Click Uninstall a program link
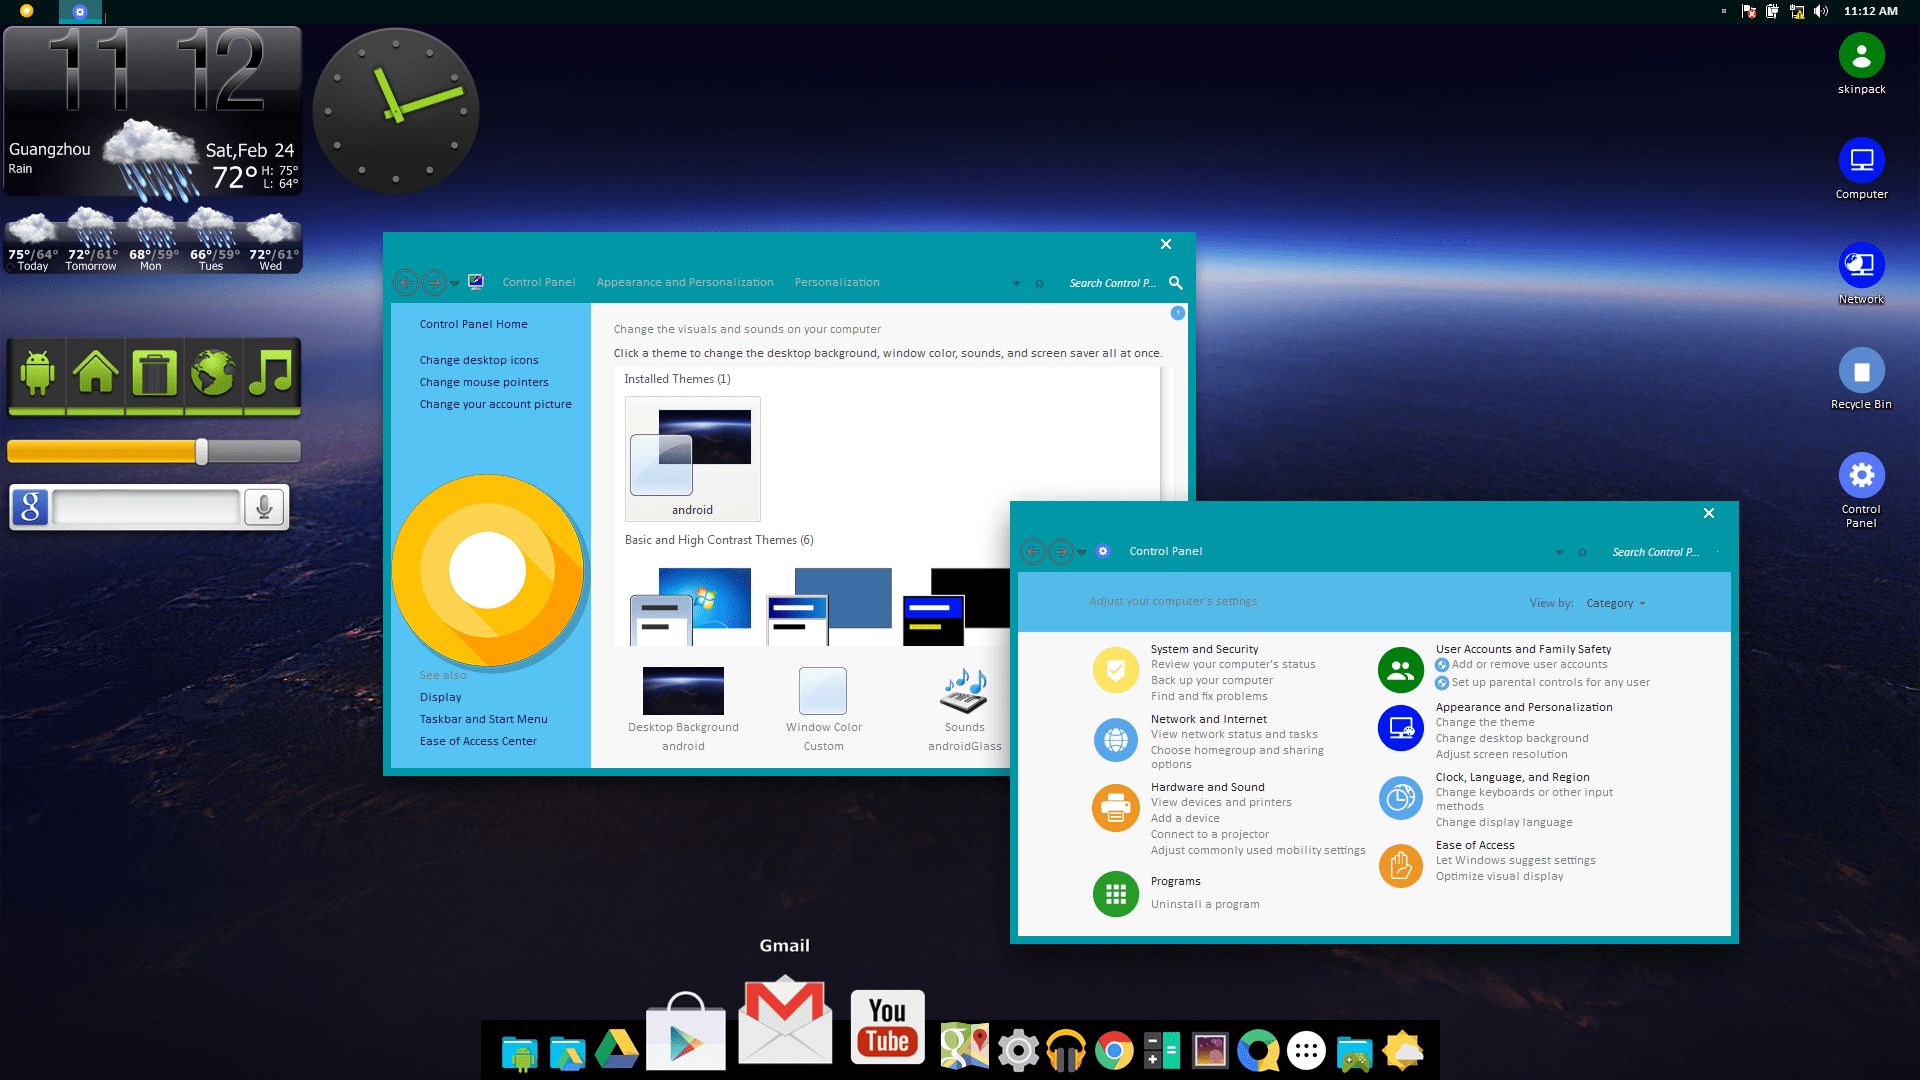 point(1205,904)
